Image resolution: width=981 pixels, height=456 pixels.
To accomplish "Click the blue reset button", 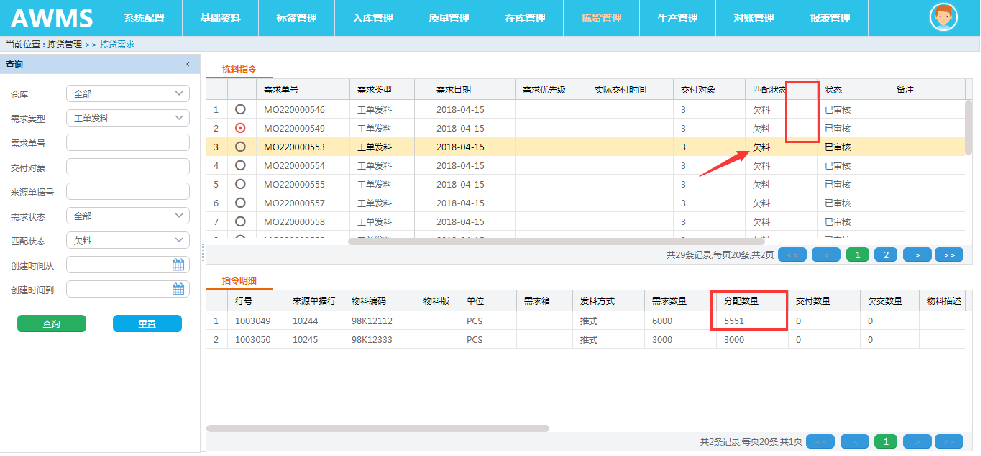I will (147, 324).
